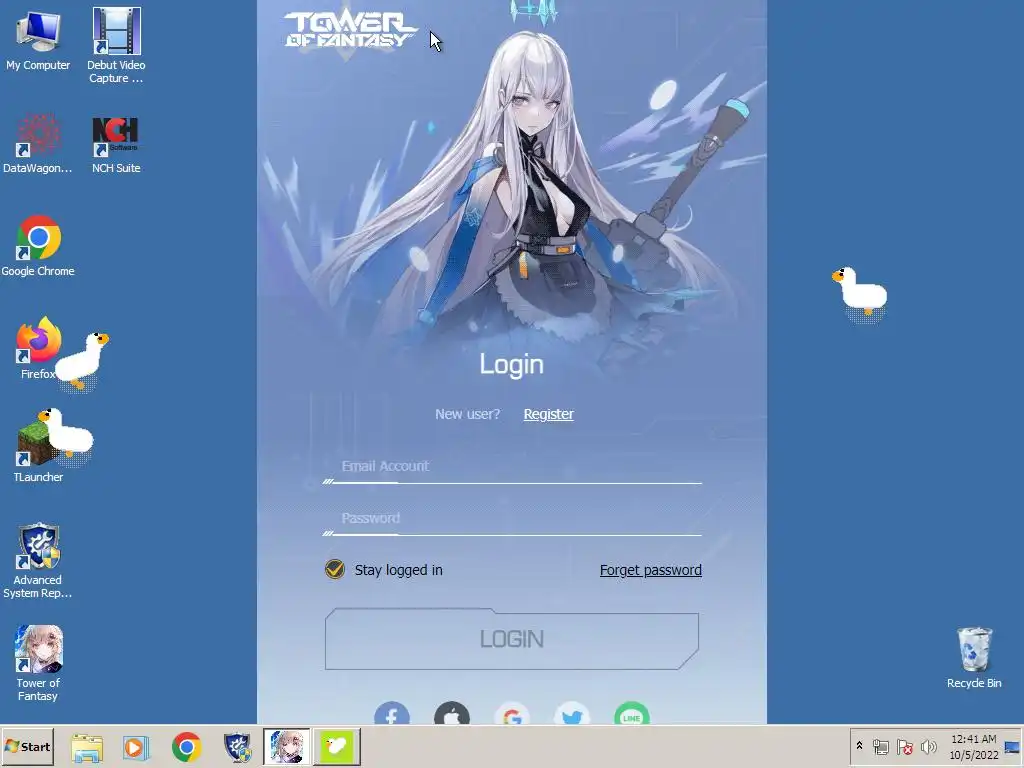Click the Tower of Fantasy logo
The image size is (1024, 768).
click(x=349, y=31)
